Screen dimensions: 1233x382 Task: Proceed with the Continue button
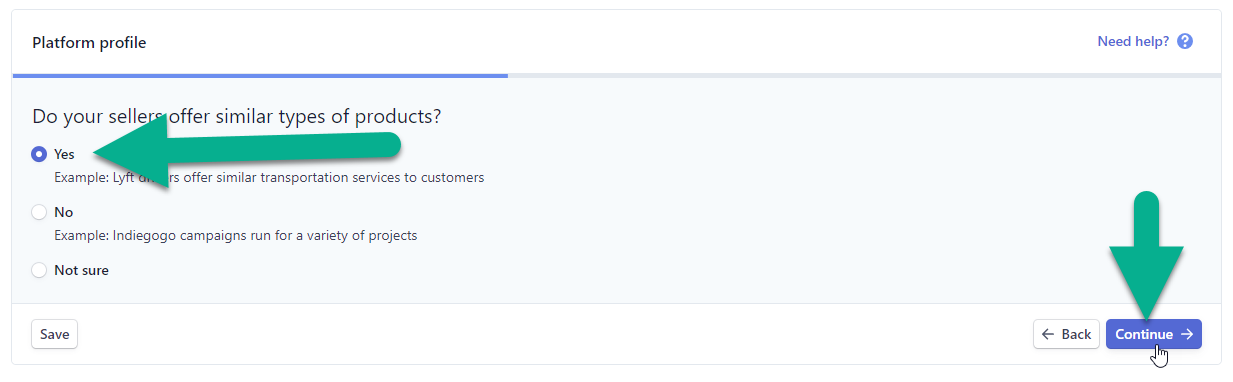point(1154,335)
